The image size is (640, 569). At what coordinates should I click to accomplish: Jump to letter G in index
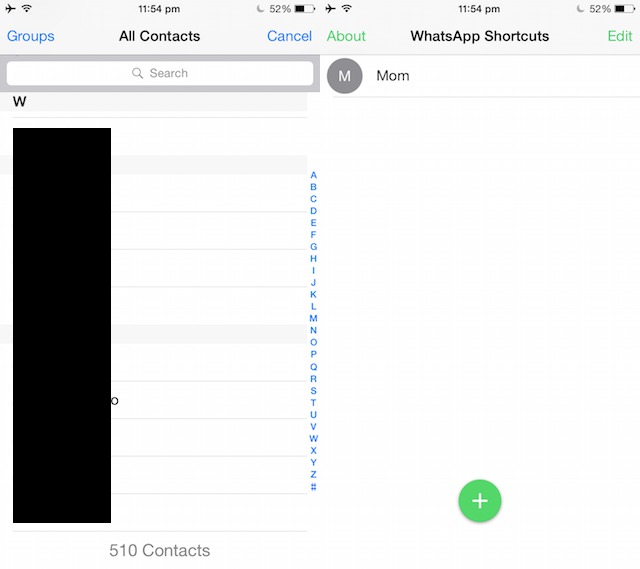point(313,247)
